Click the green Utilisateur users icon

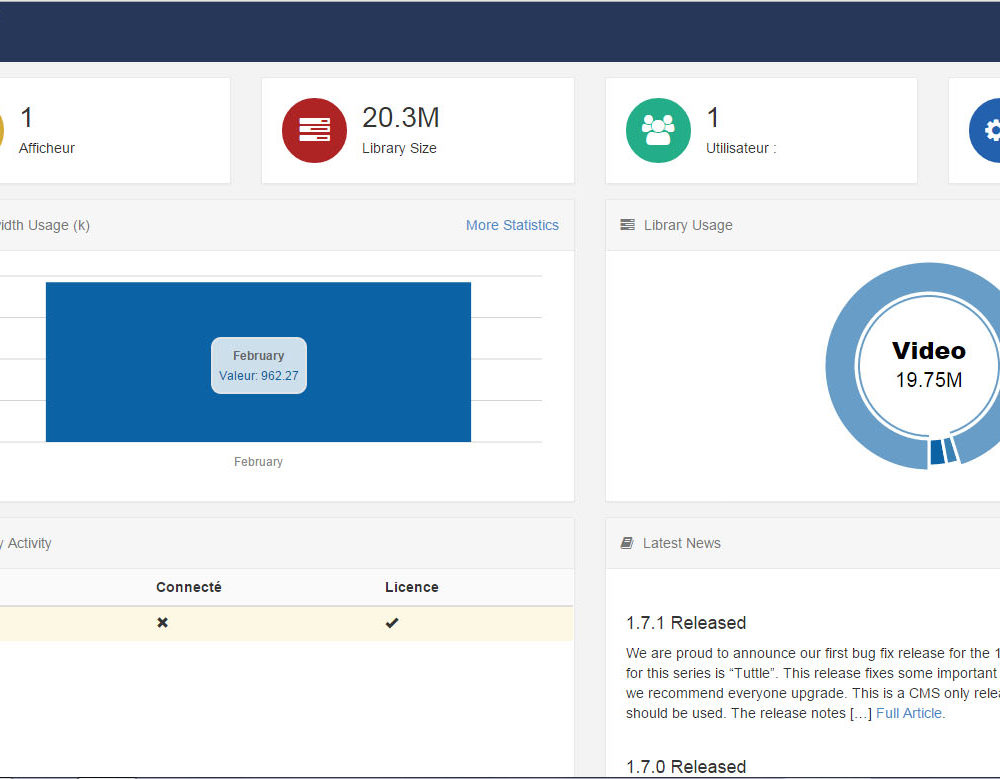click(658, 130)
